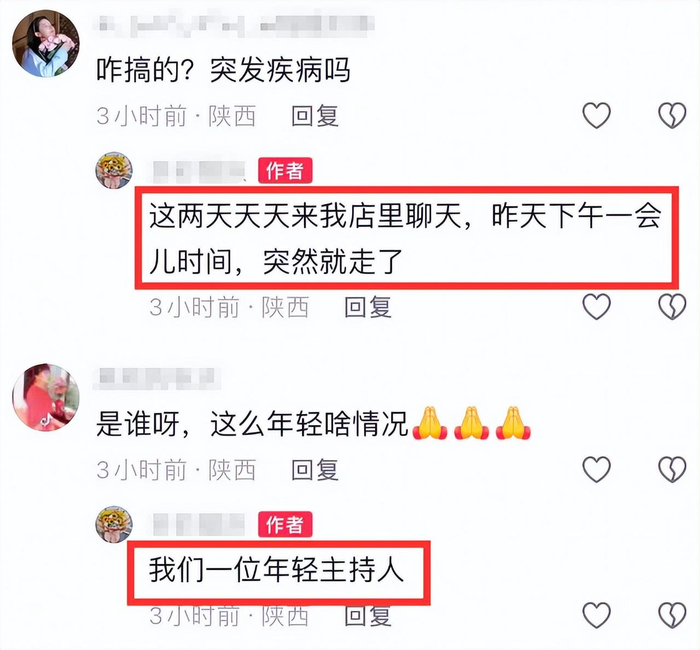Like the comment '咋搞的？突发疾病吗'
This screenshot has width=700, height=650.
[x=597, y=115]
